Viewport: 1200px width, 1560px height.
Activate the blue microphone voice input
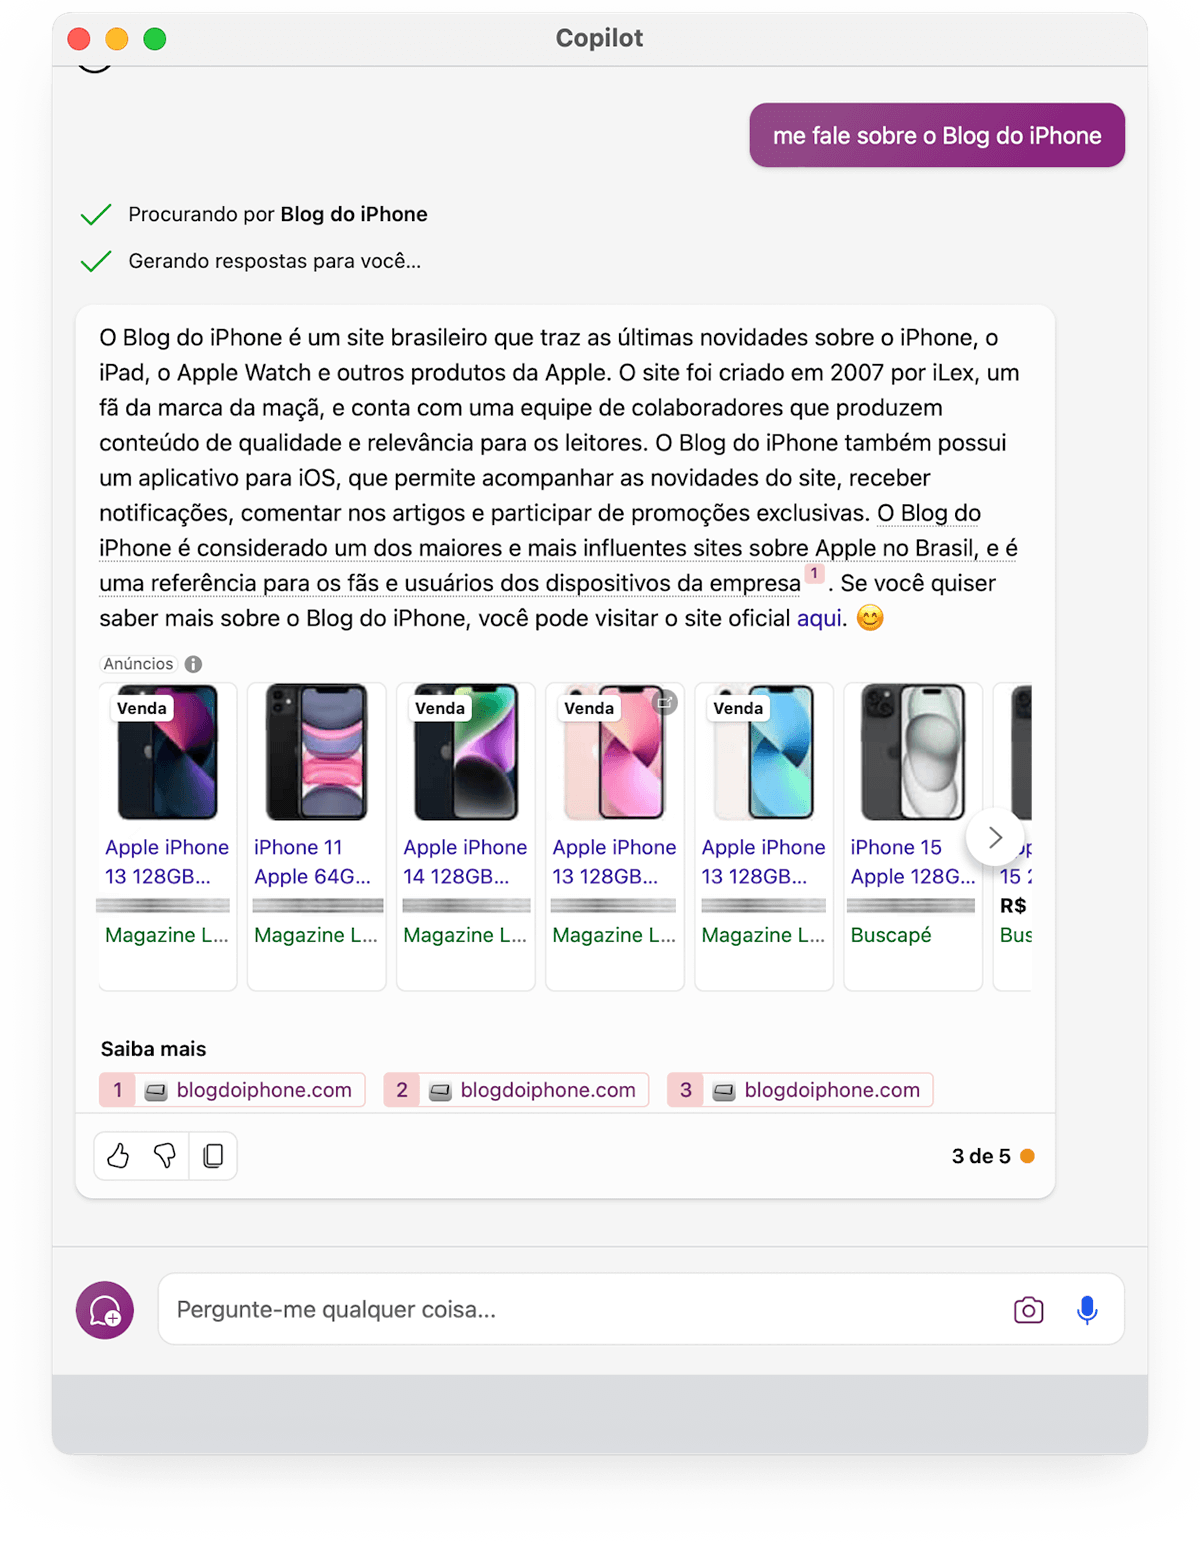[x=1087, y=1310]
